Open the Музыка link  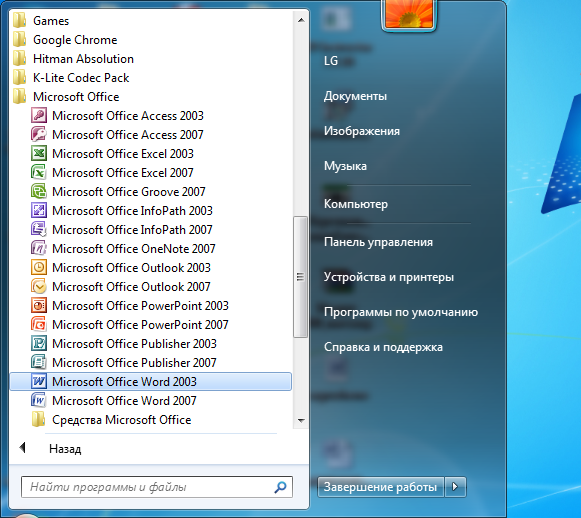(345, 166)
